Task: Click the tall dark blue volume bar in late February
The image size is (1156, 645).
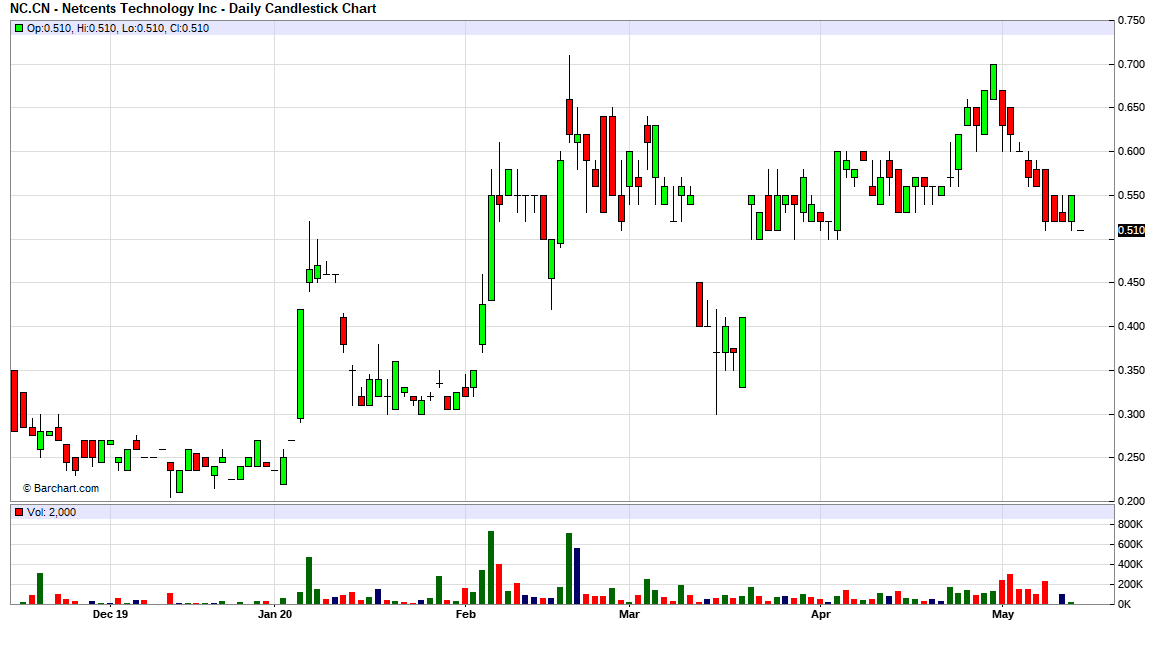Action: click(577, 576)
